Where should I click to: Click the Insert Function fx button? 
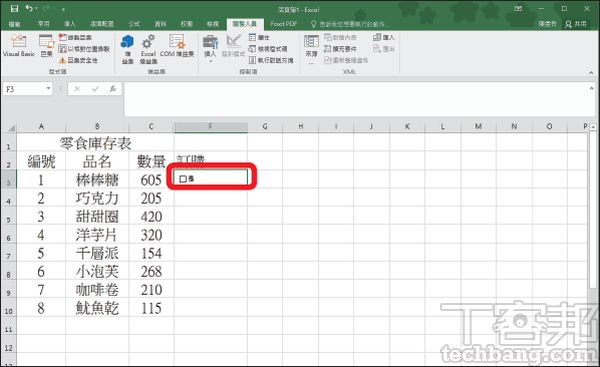click(112, 89)
